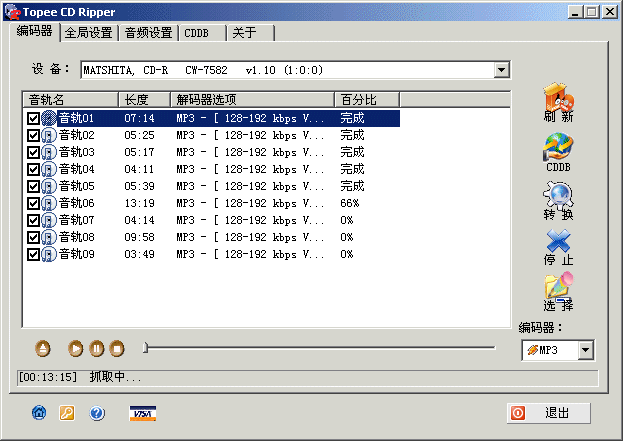This screenshot has height=441, width=623.
Task: Minimize the Topee CD Ripper window
Action: coord(575,12)
